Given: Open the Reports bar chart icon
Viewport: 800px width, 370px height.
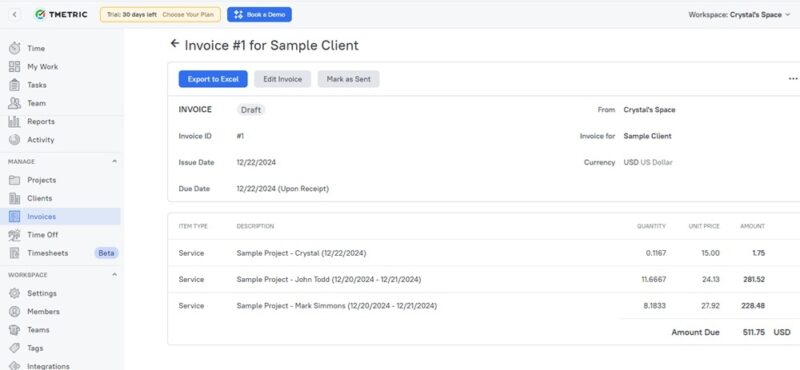Looking at the screenshot, I should point(14,121).
